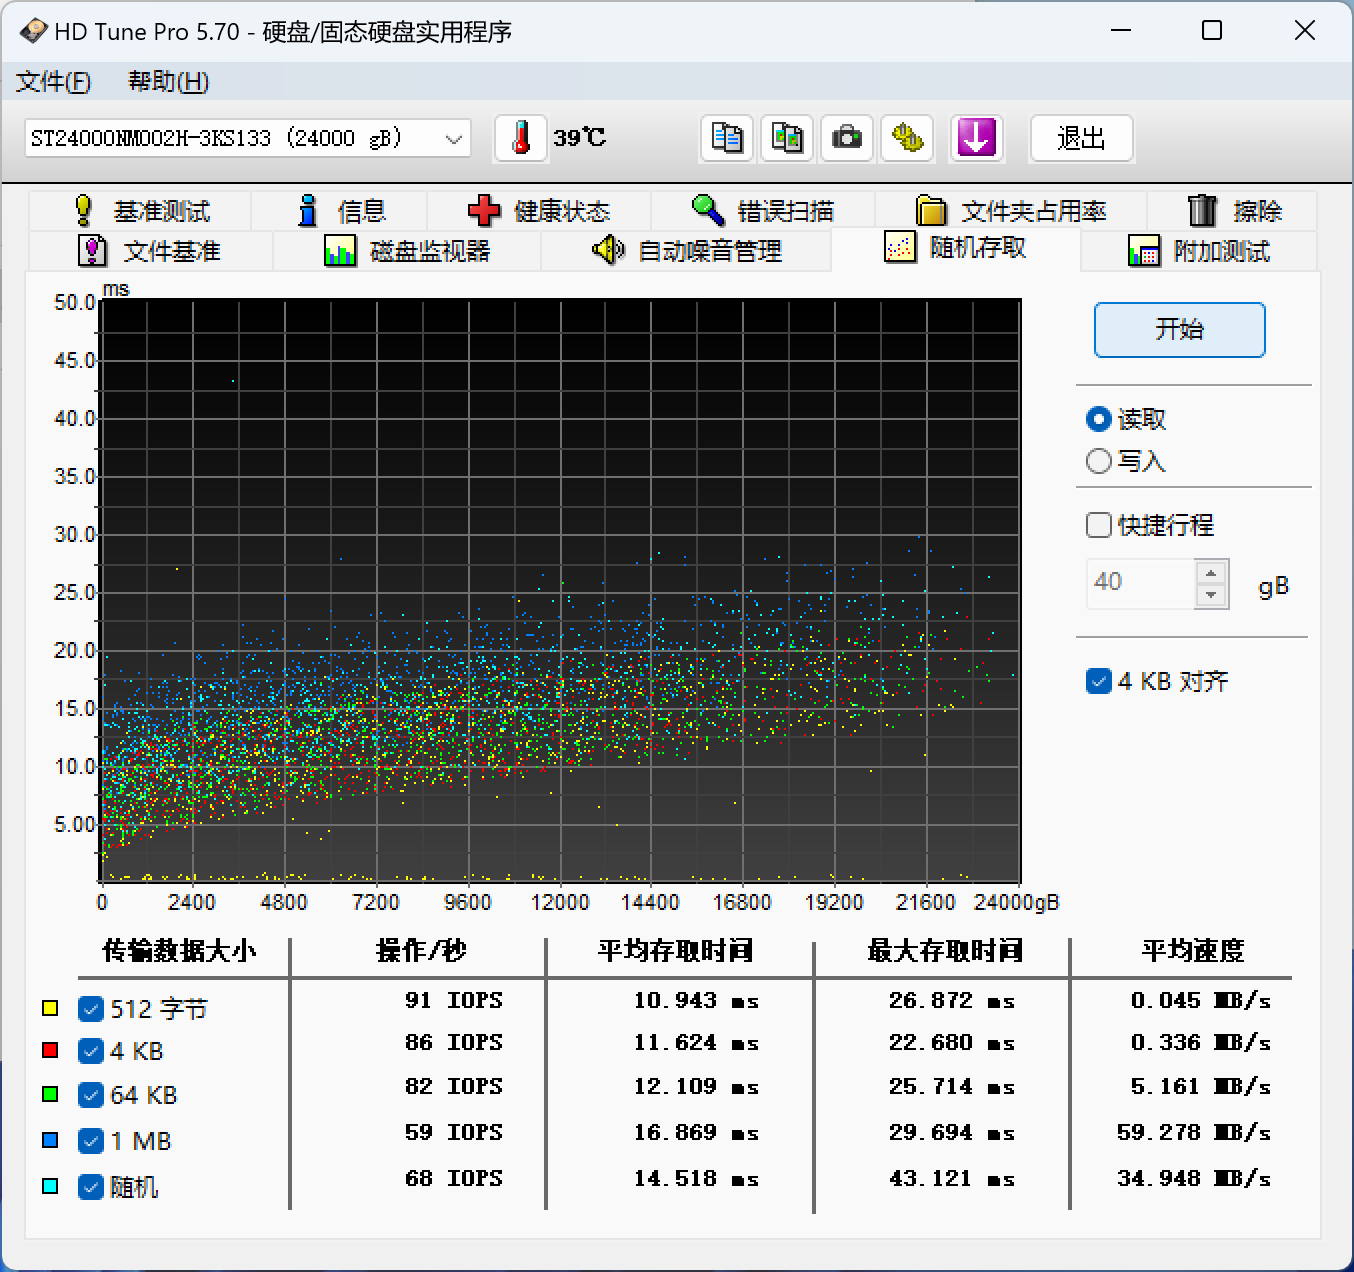
Task: Click the 操作/秒 column header
Action: point(421,951)
